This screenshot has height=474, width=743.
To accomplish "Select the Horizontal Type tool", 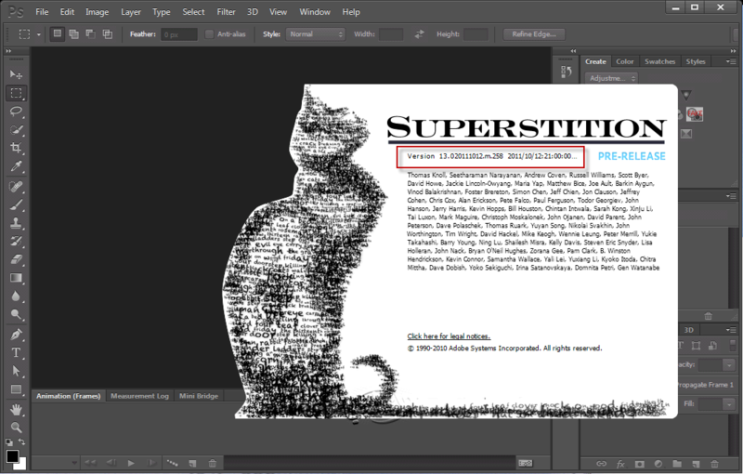I will tap(16, 353).
